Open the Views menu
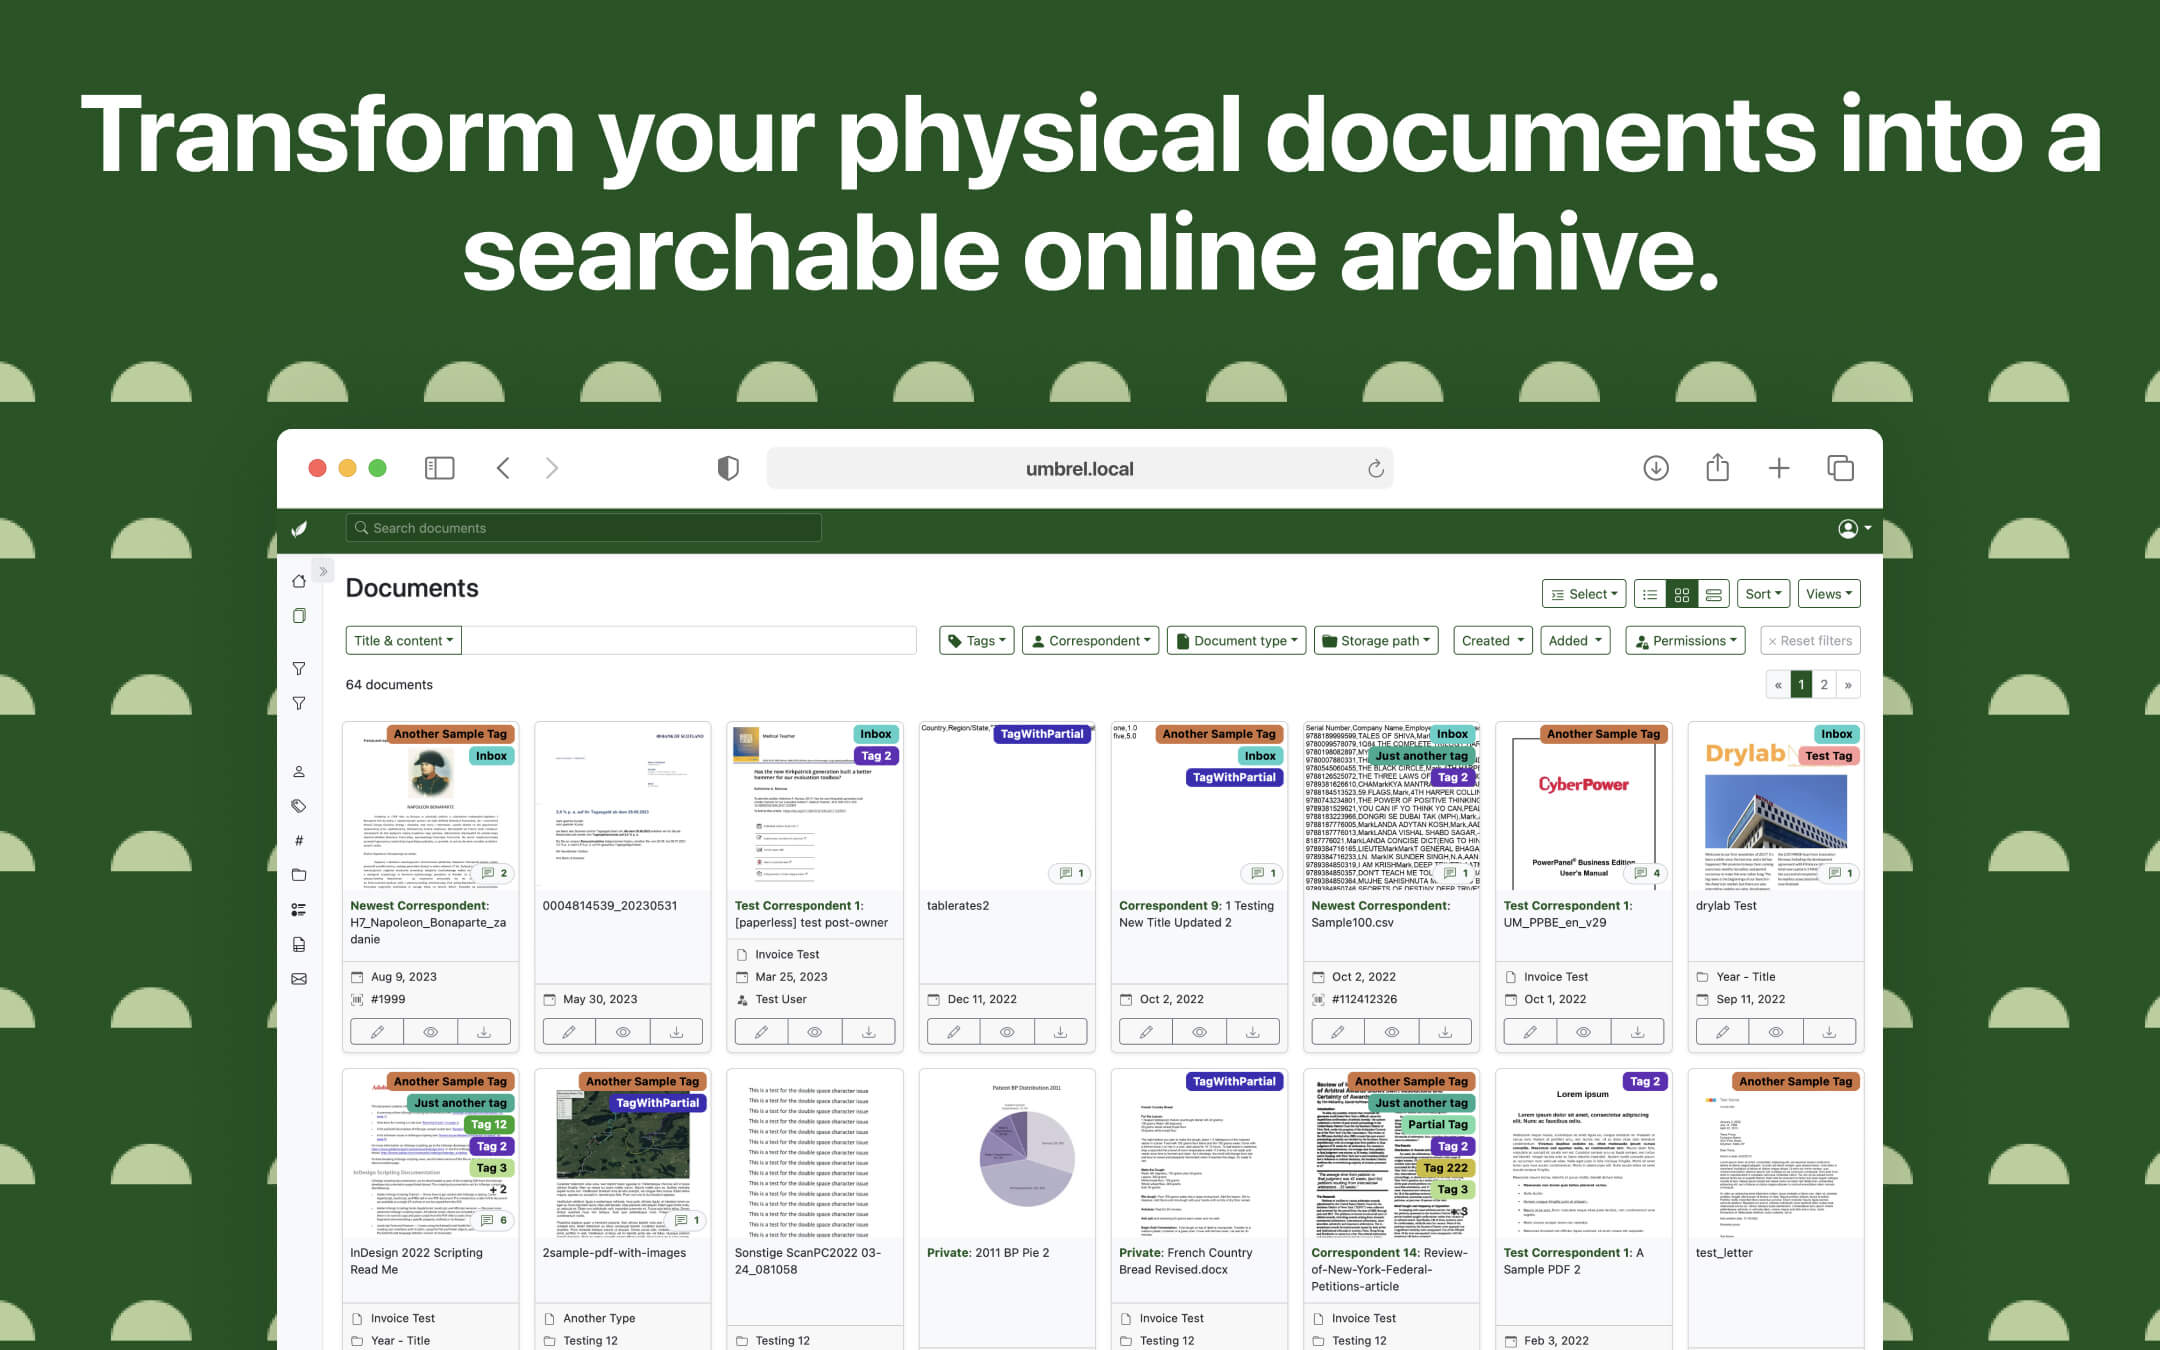The height and width of the screenshot is (1350, 2160). coord(1827,593)
